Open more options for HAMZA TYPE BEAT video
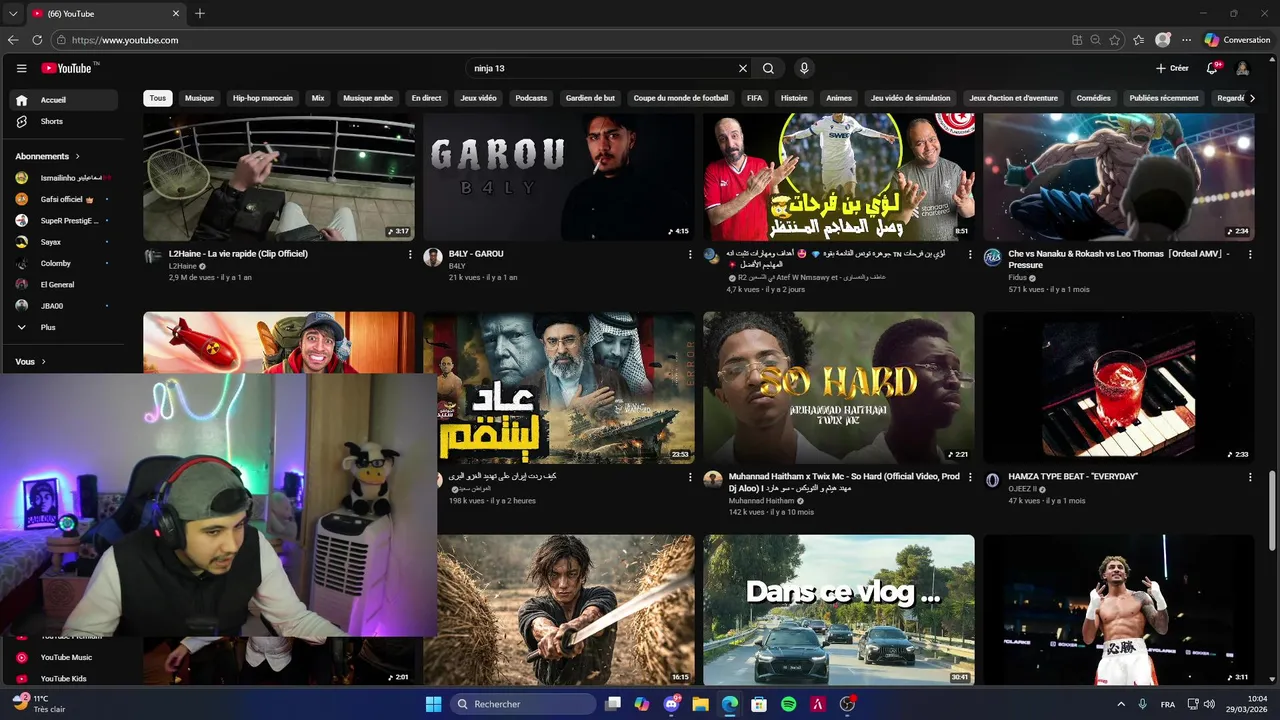1280x720 pixels. (x=1250, y=477)
